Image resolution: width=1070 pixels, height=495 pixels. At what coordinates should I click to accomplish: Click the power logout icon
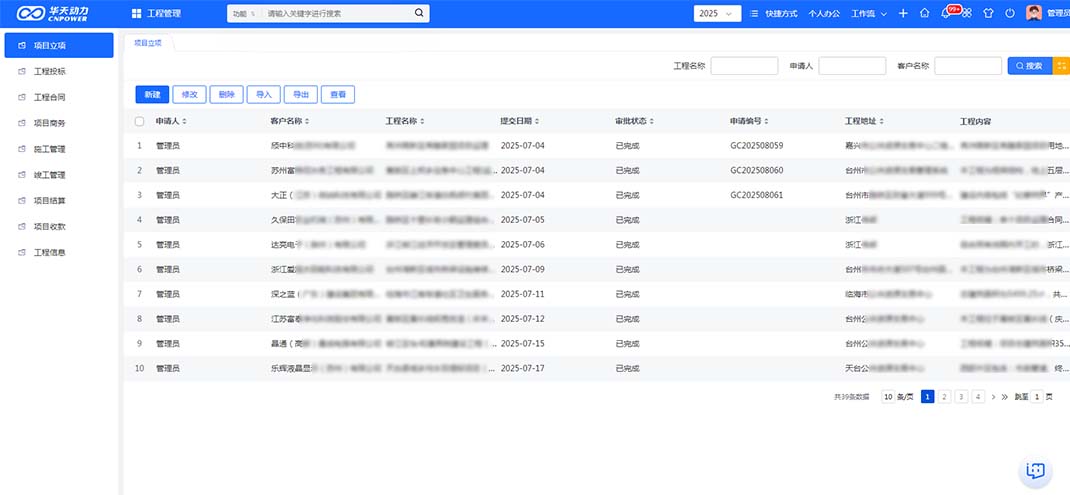[x=1010, y=14]
